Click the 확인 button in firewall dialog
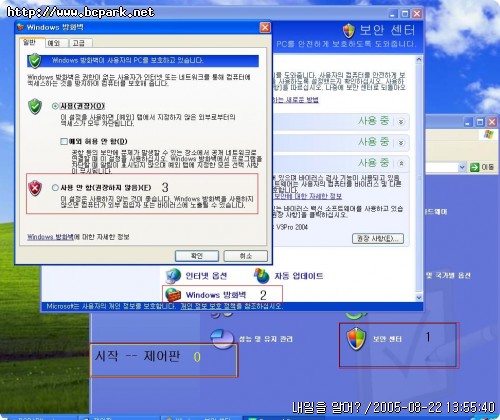 [x=197, y=256]
